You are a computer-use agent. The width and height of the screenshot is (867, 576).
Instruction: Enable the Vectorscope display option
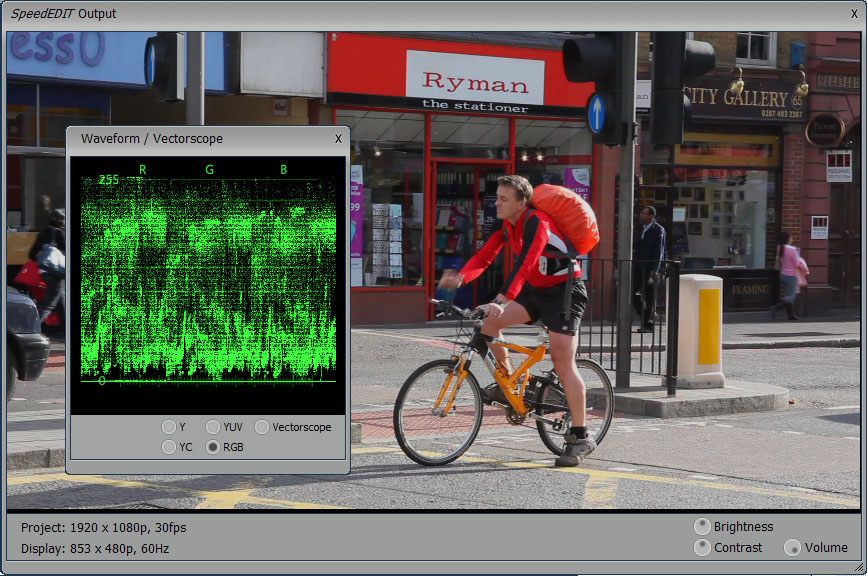(262, 427)
